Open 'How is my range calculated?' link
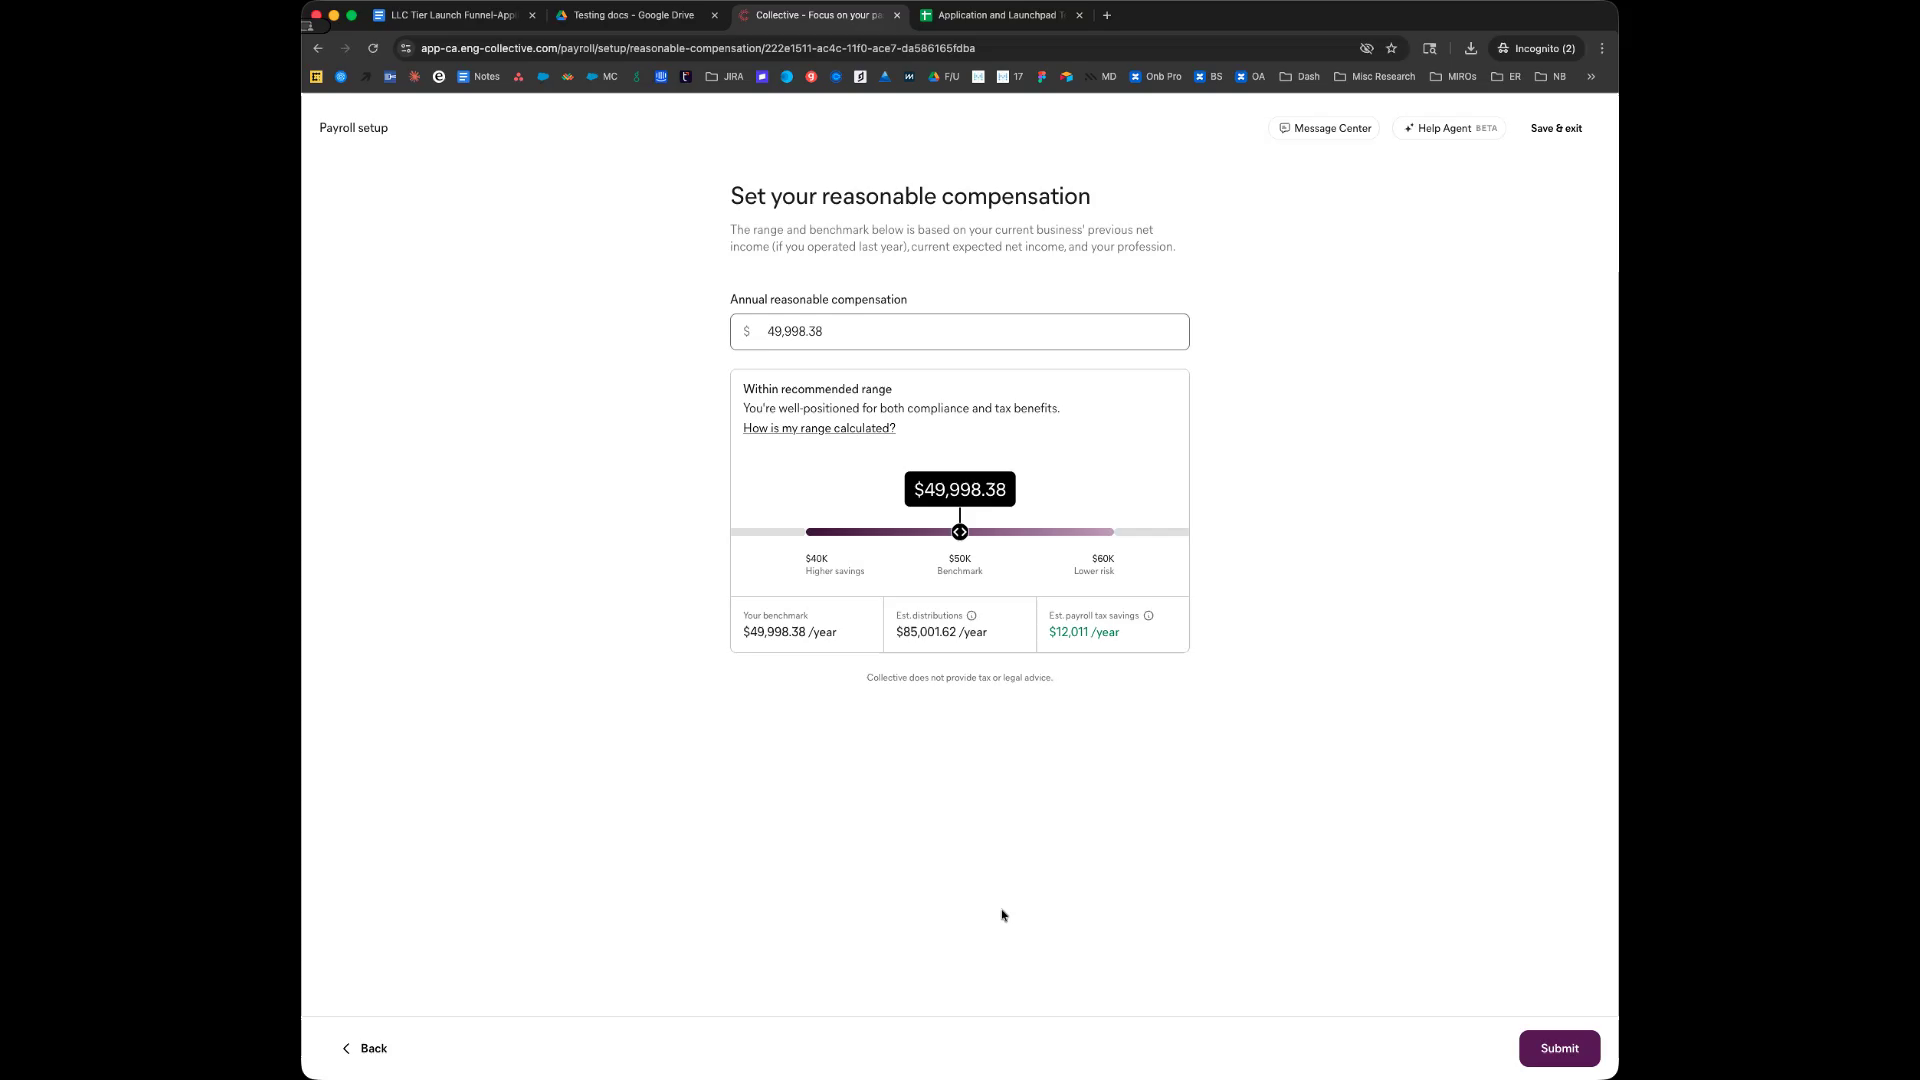Screen dimensions: 1920x1080 (818, 428)
